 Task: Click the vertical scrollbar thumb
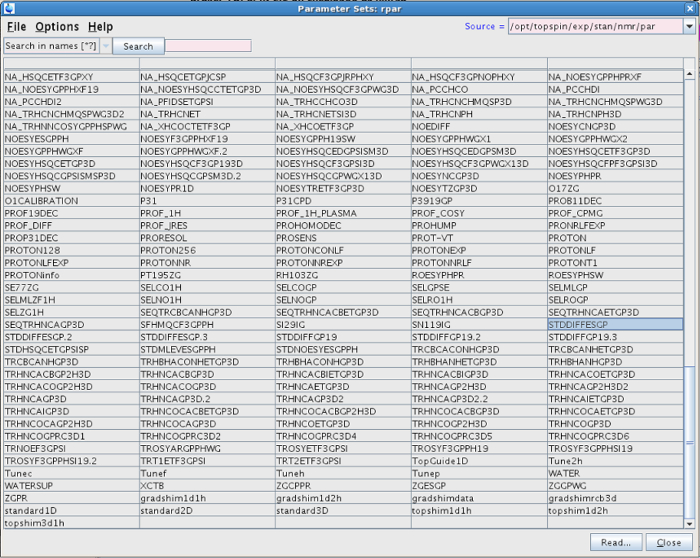(689, 442)
